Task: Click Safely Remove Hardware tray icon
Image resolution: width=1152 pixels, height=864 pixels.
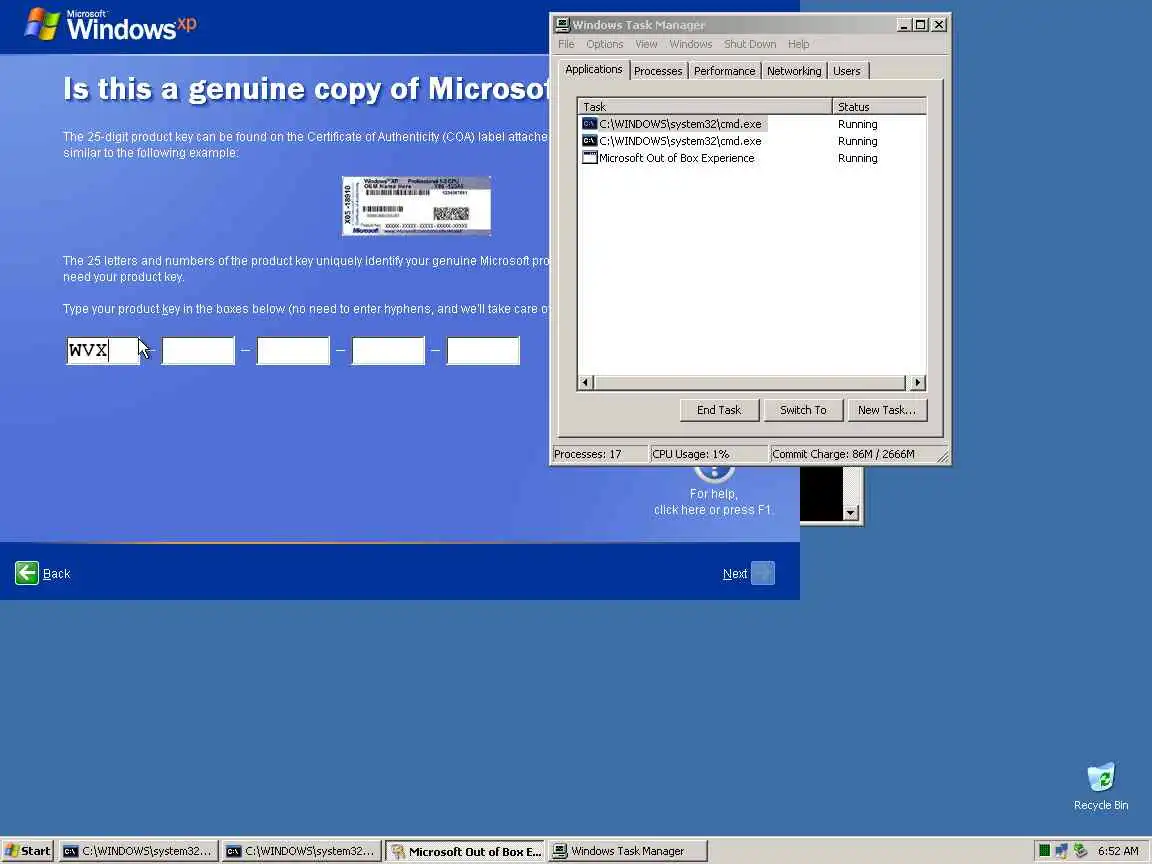Action: pyautogui.click(x=1080, y=851)
